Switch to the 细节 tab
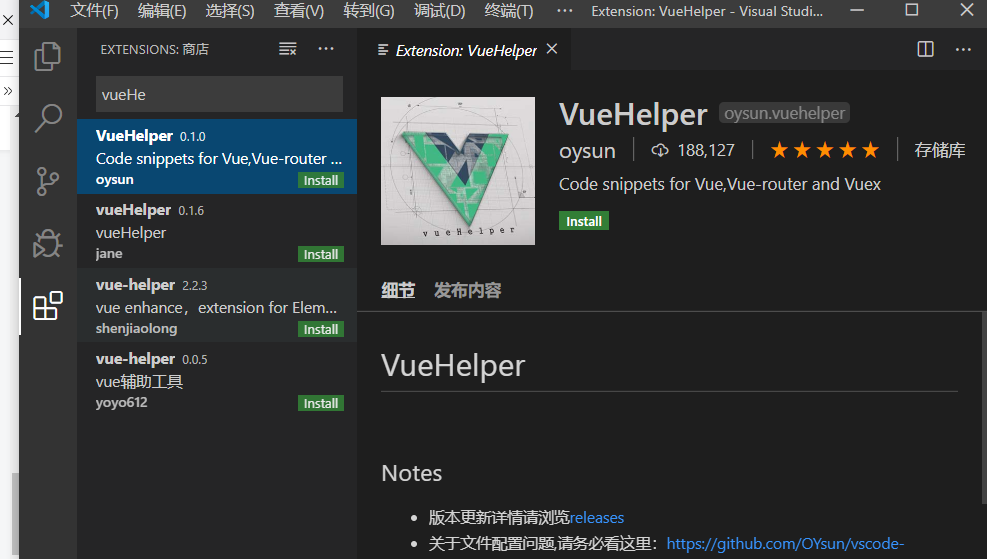The width and height of the screenshot is (987, 559). click(x=398, y=290)
